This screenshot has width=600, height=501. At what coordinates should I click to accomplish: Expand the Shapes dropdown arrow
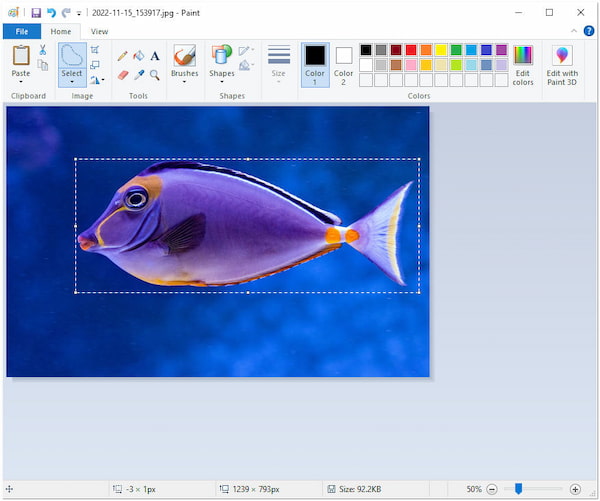[x=222, y=82]
